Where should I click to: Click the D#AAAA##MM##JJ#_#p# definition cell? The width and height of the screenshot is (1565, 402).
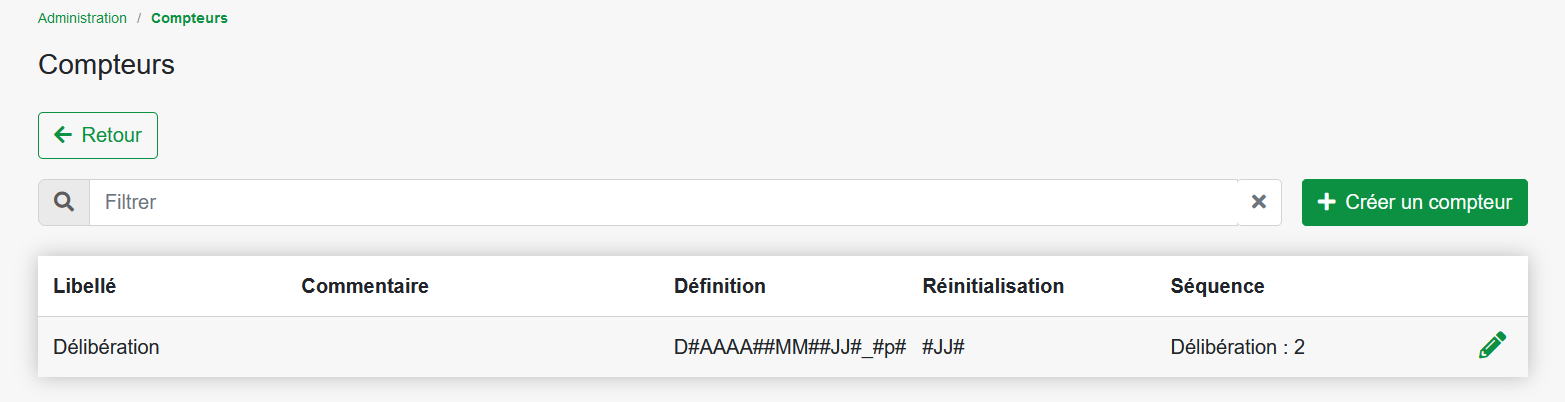tap(790, 347)
